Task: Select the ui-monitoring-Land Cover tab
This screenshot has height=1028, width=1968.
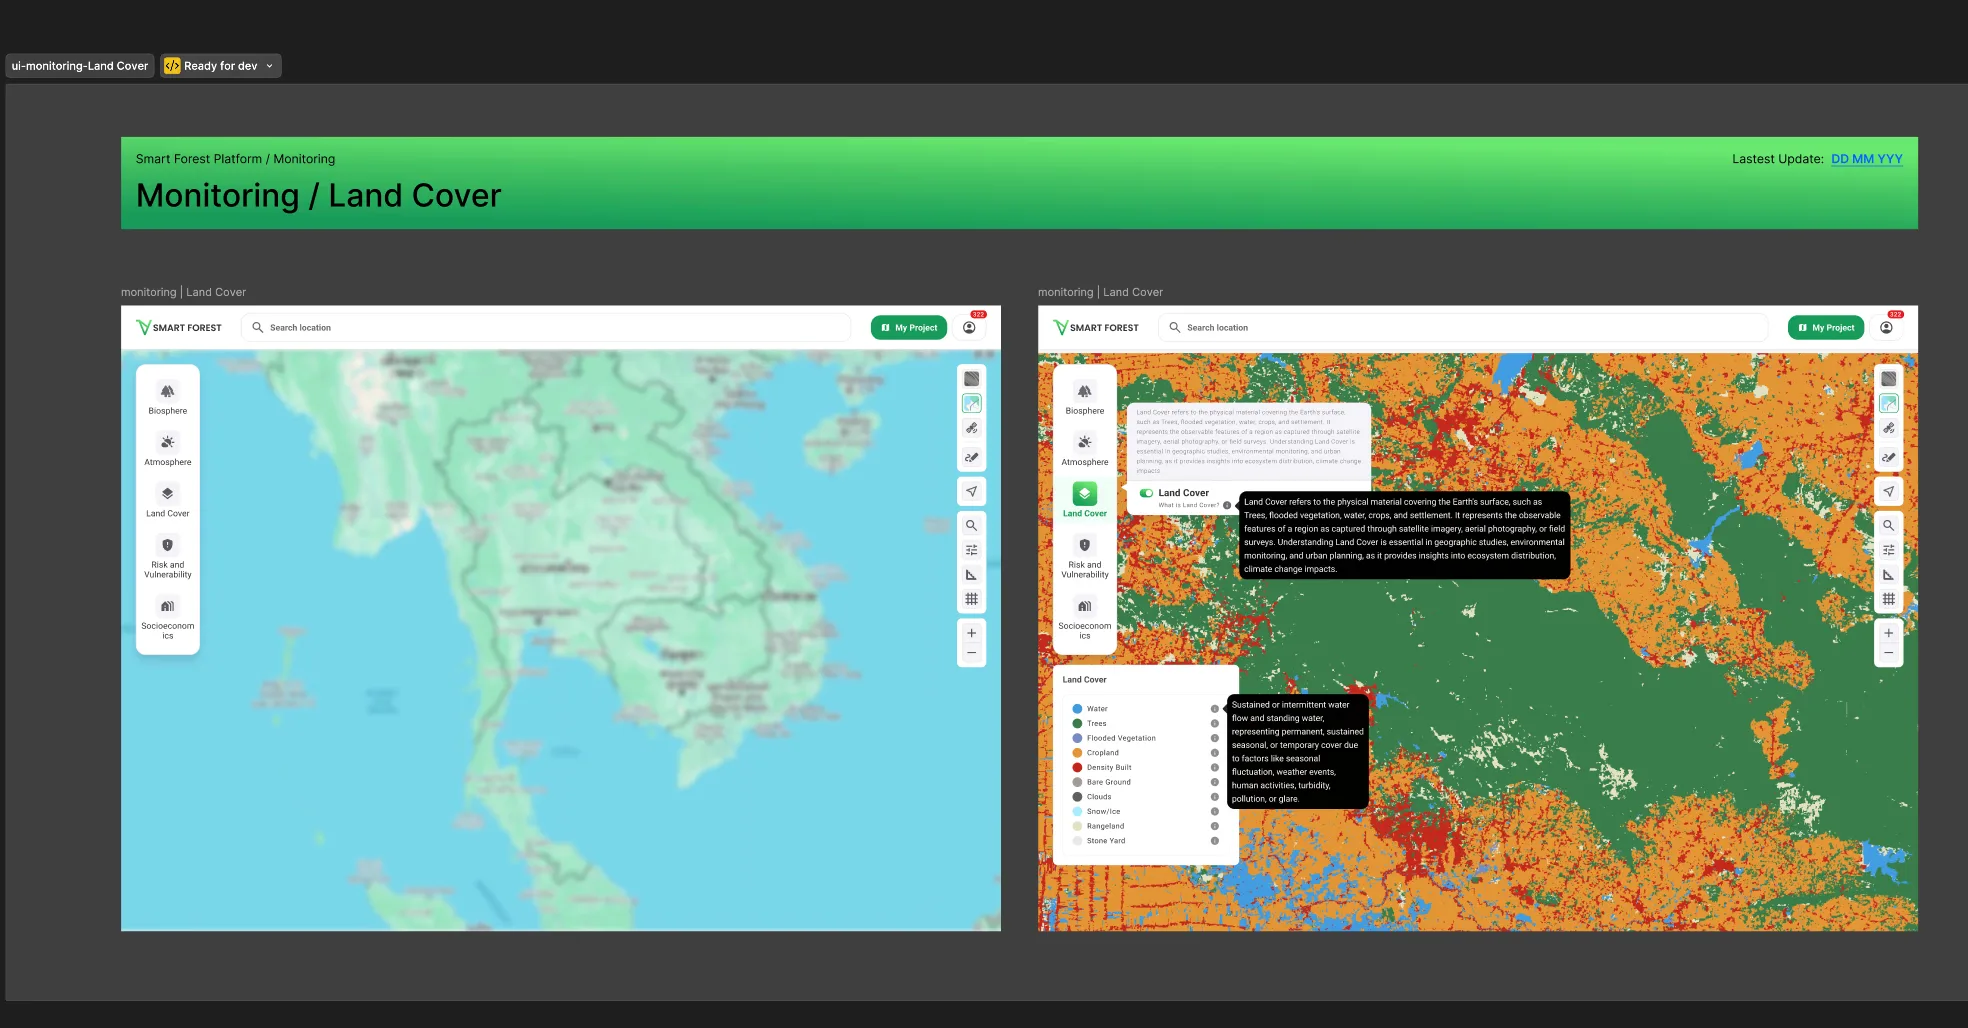Action: pyautogui.click(x=80, y=66)
